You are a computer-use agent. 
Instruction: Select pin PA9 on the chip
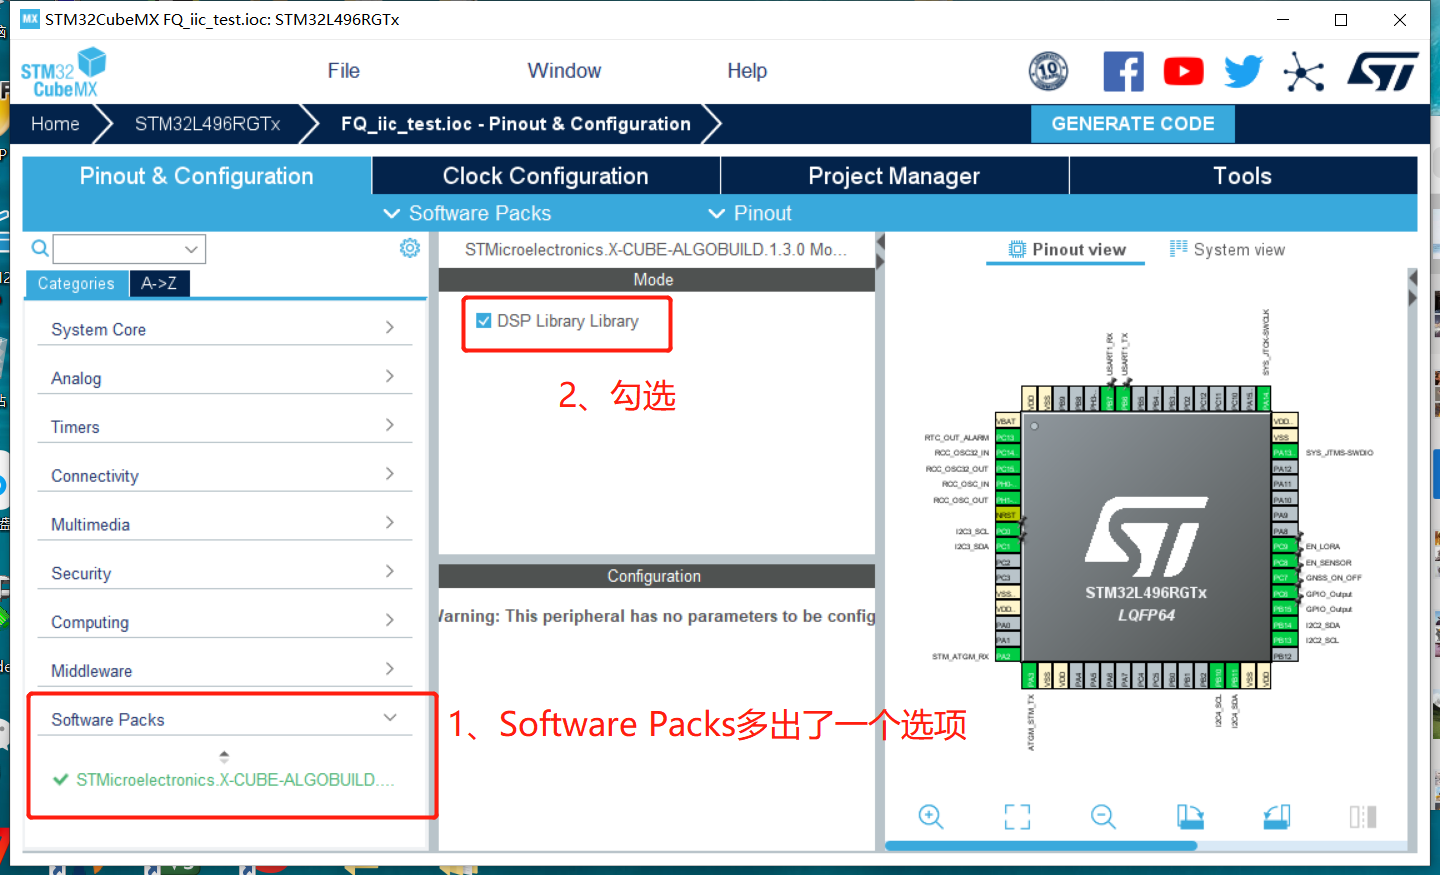pos(1283,515)
